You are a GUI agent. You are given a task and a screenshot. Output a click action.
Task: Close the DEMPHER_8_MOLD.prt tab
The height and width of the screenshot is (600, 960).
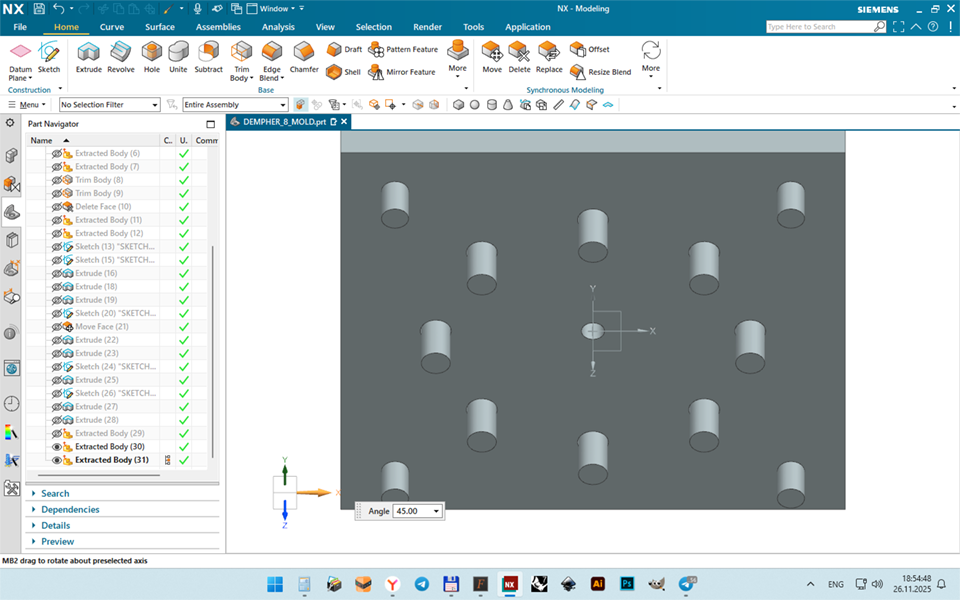click(344, 122)
